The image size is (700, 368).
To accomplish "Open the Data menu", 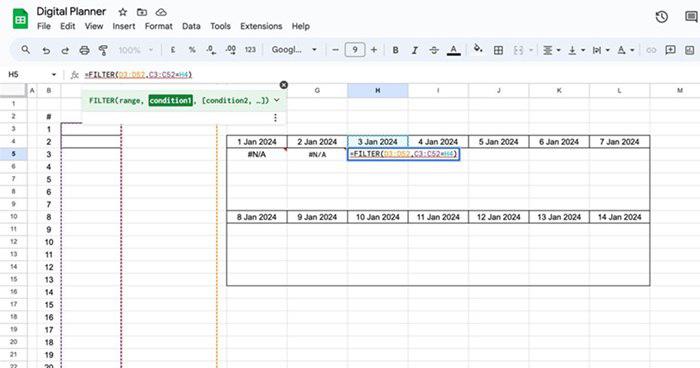I will tap(191, 26).
